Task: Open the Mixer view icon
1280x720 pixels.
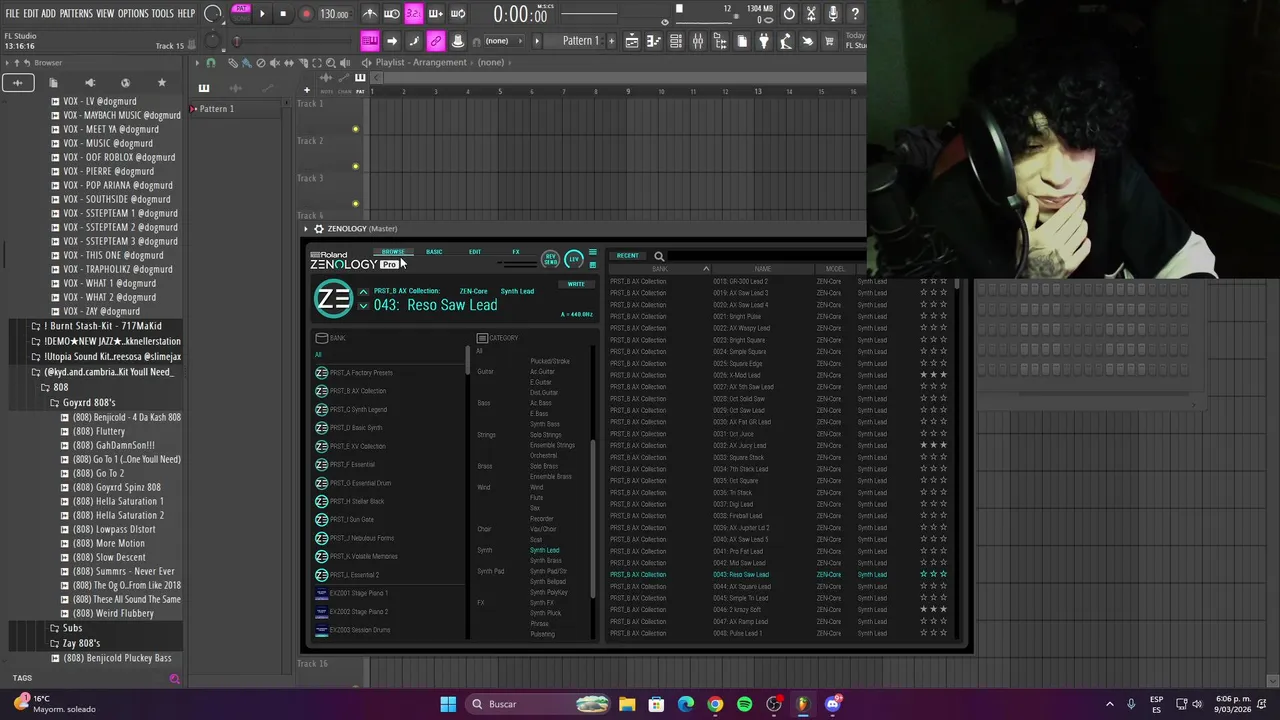Action: [x=698, y=41]
